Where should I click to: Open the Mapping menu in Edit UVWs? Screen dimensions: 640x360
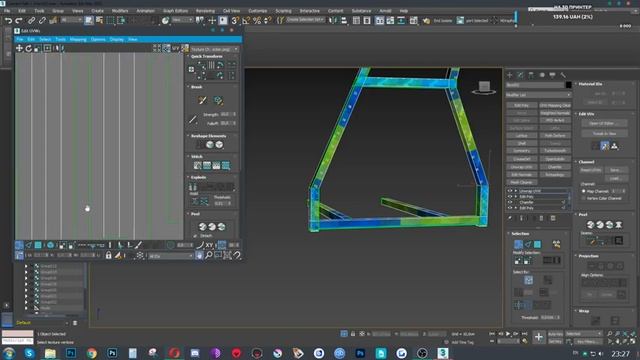[78, 40]
